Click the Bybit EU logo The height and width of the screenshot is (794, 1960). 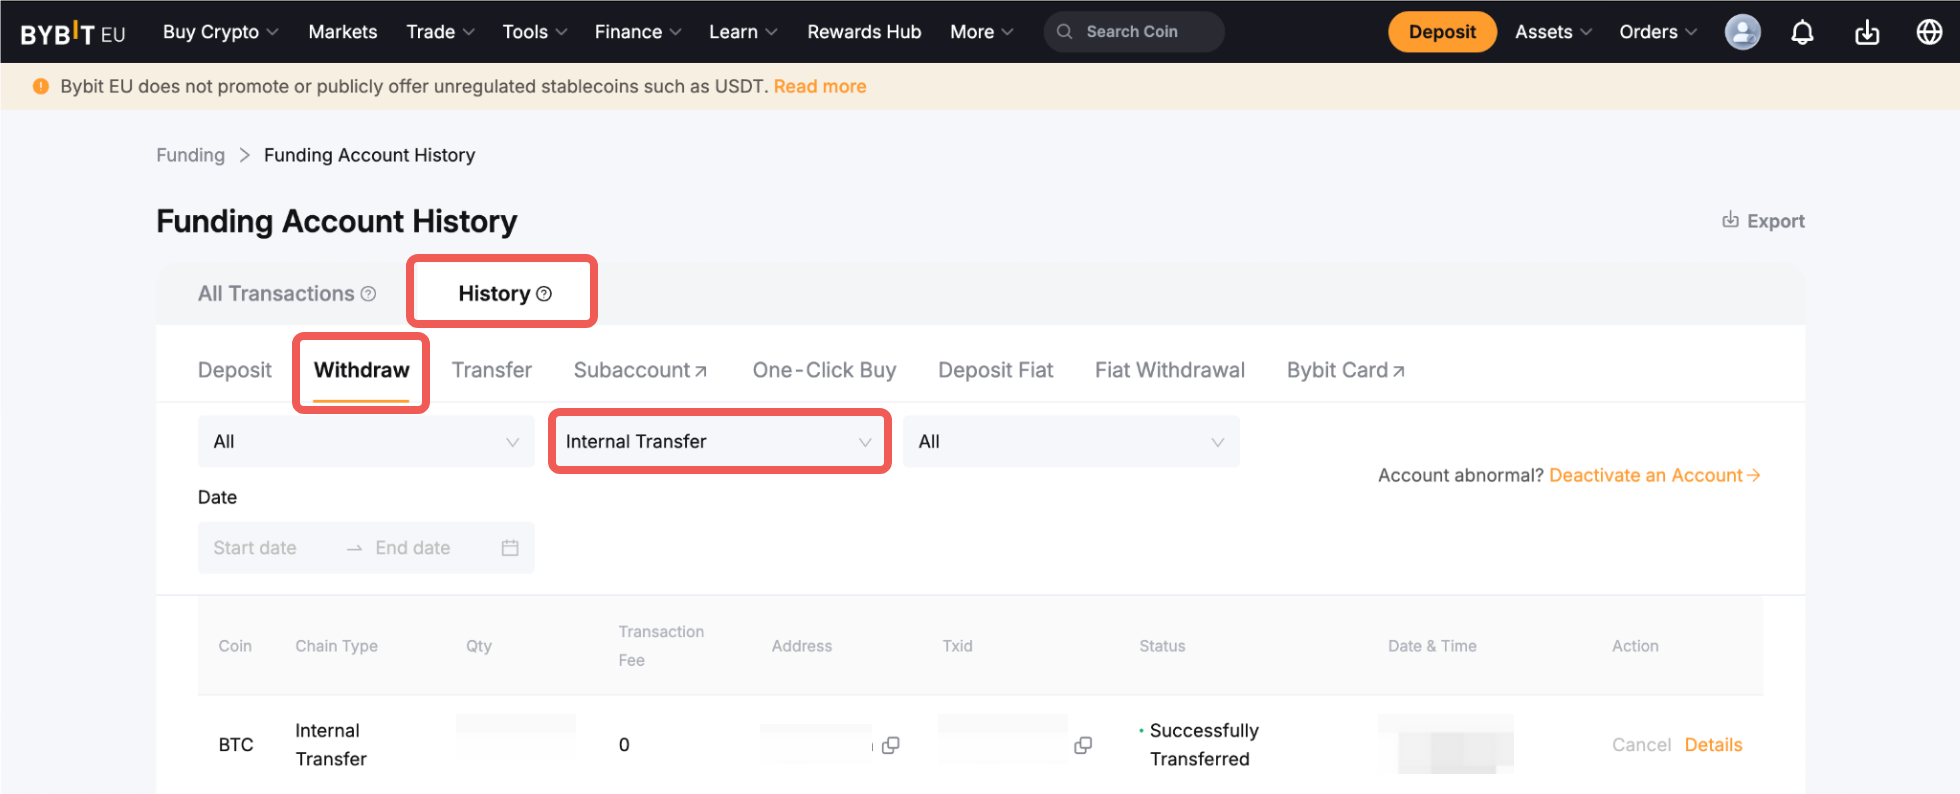pos(73,33)
